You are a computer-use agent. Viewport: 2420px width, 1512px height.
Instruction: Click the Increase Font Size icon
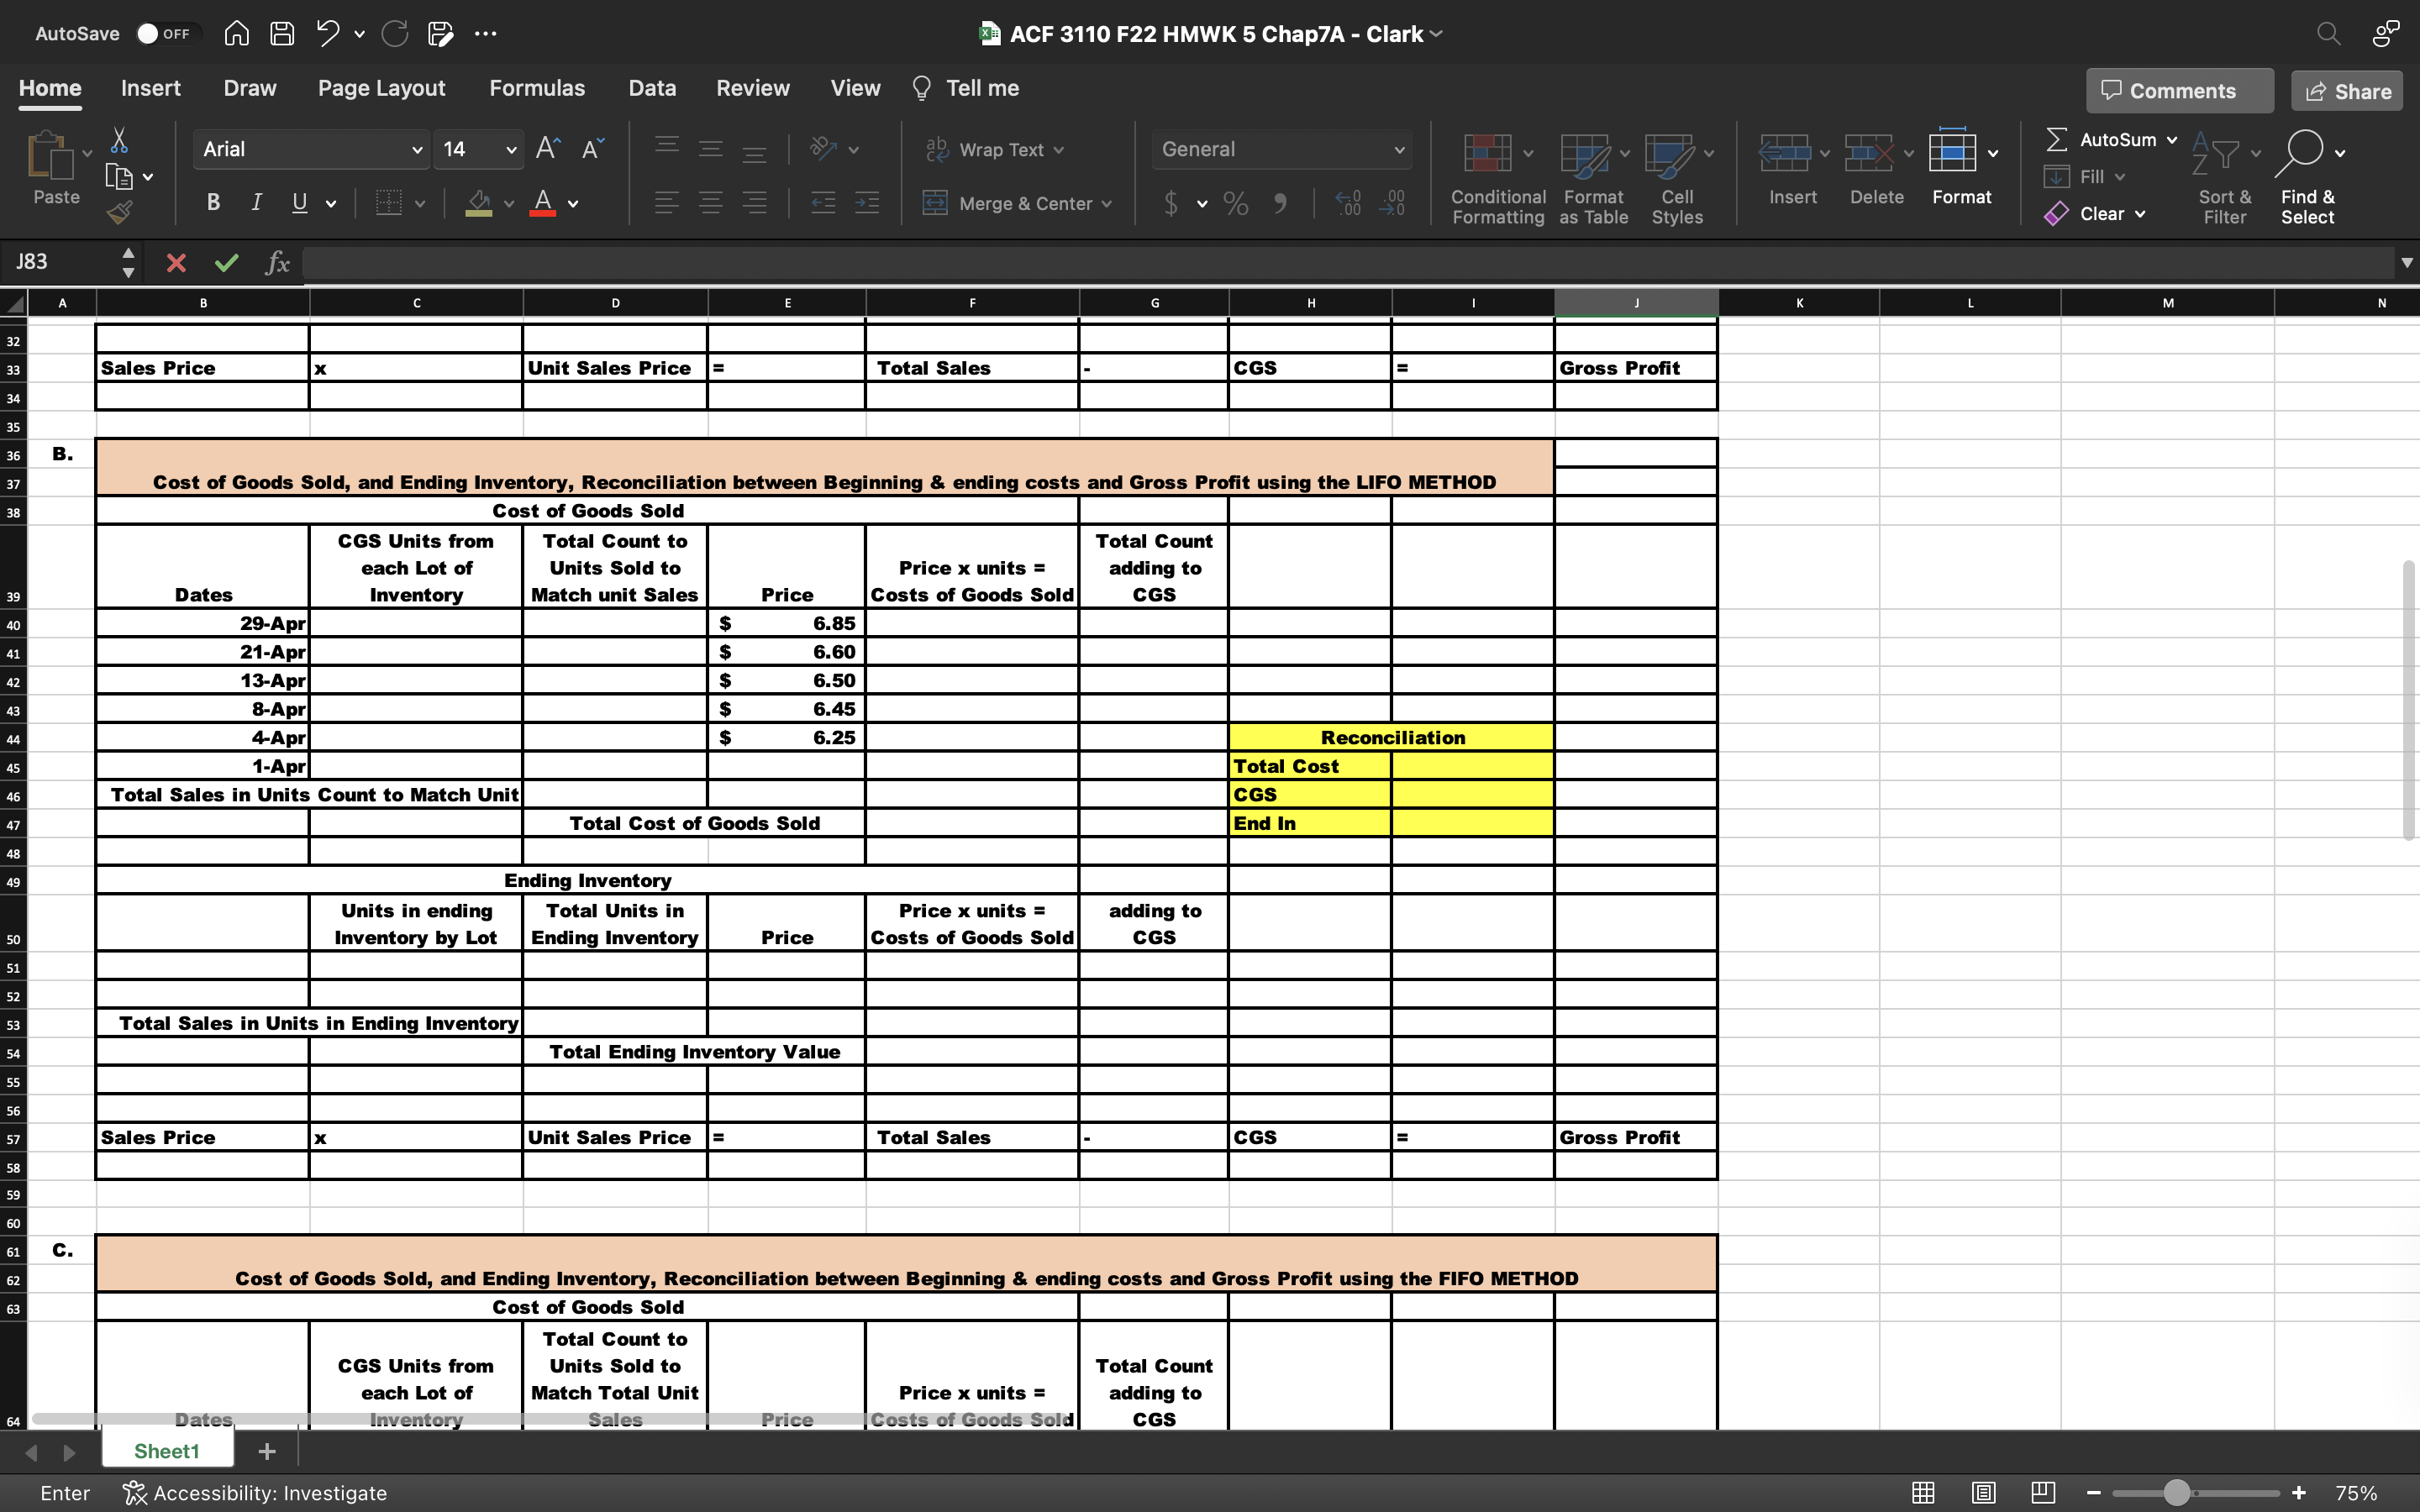point(548,149)
